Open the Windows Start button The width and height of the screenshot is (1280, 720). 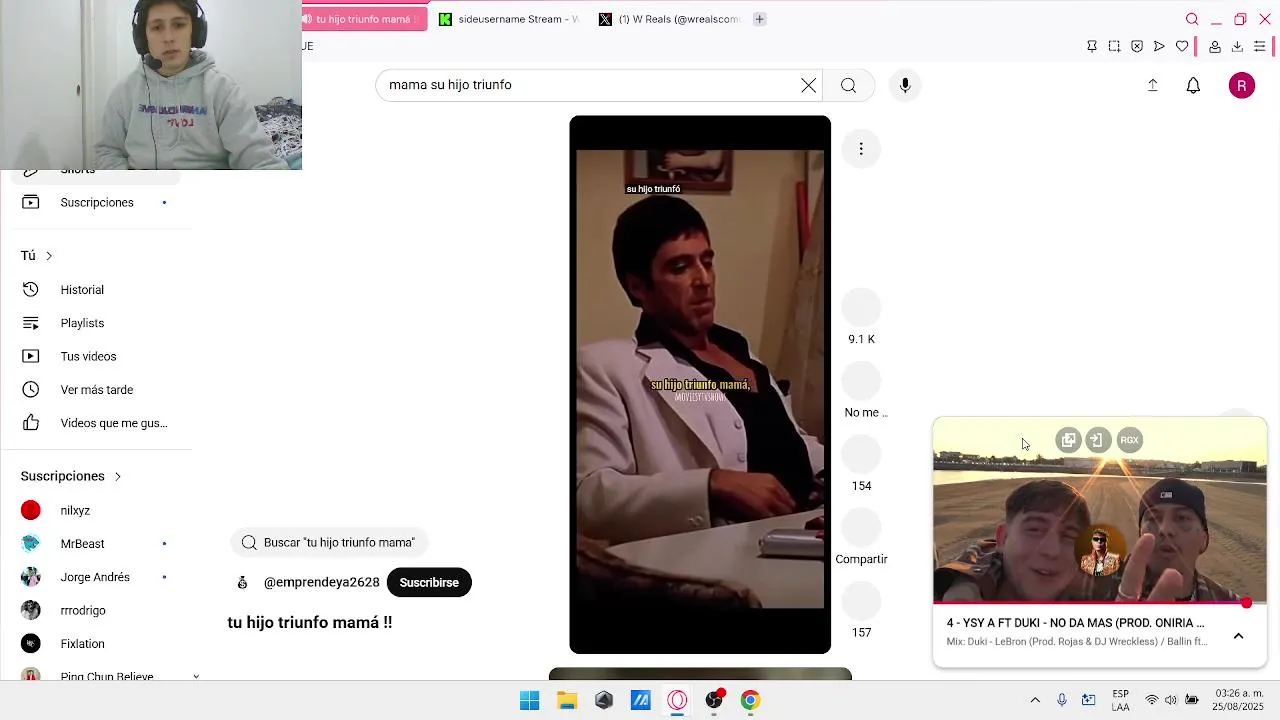pos(529,701)
